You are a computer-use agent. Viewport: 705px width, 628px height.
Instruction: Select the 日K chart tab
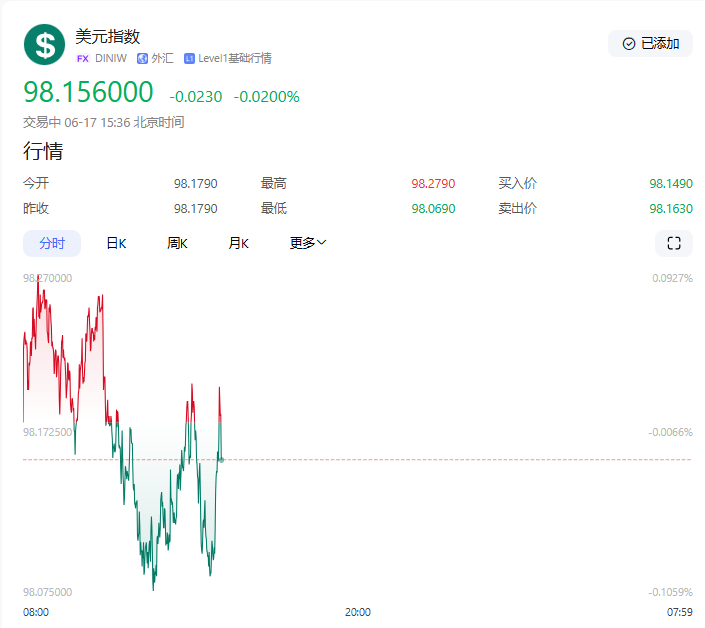tap(116, 243)
